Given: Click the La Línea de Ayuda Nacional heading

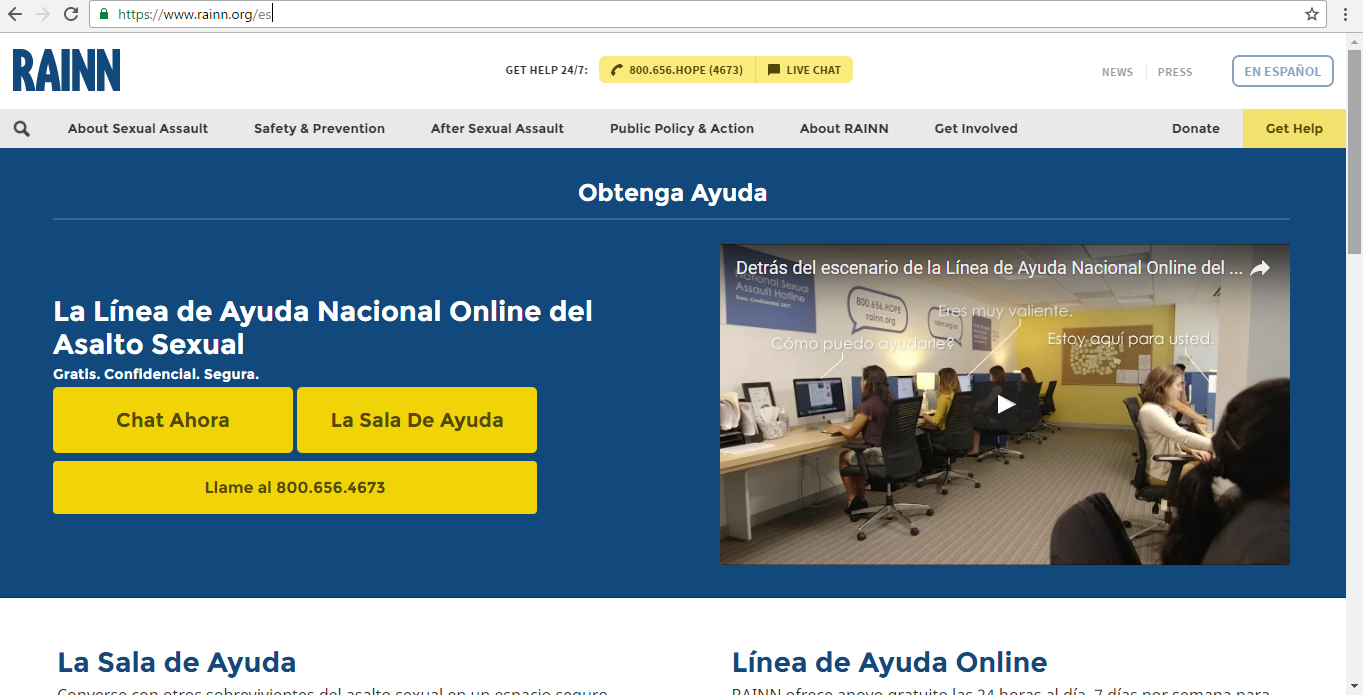Looking at the screenshot, I should pos(323,327).
